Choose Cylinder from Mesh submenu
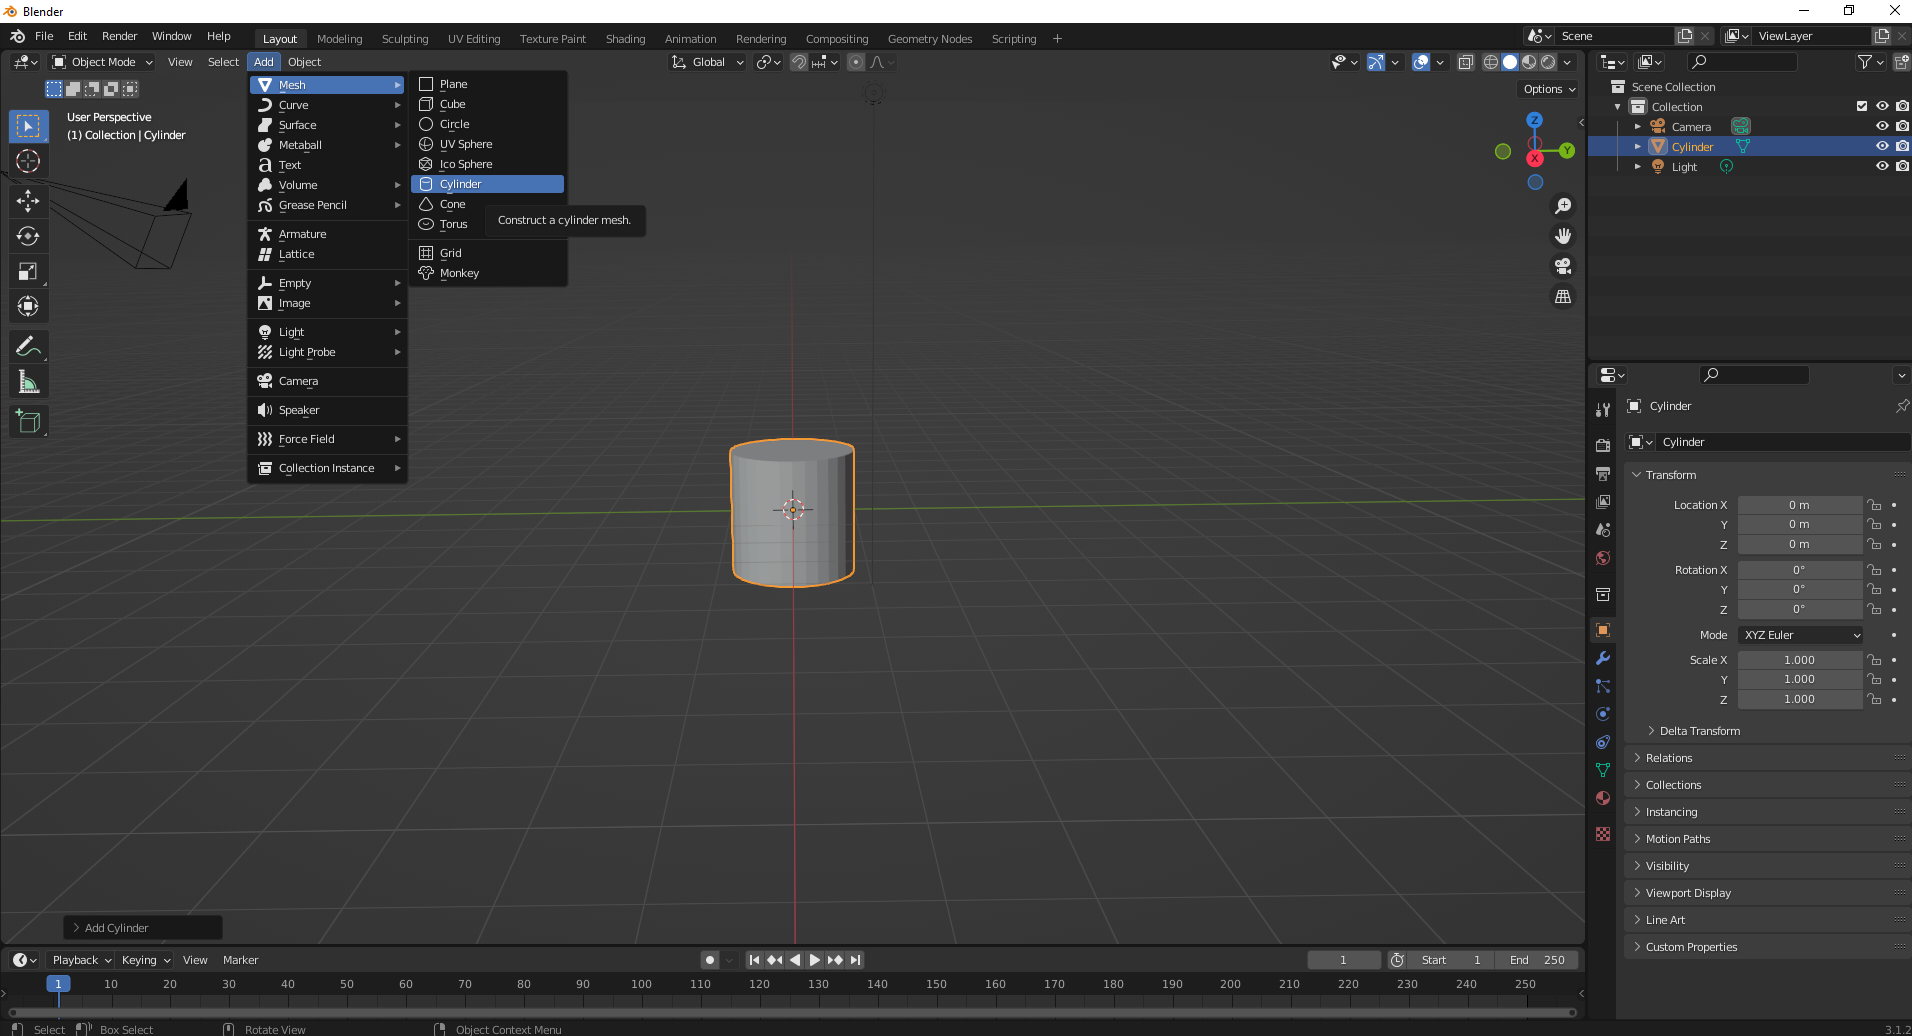The height and width of the screenshot is (1036, 1912). [x=488, y=184]
